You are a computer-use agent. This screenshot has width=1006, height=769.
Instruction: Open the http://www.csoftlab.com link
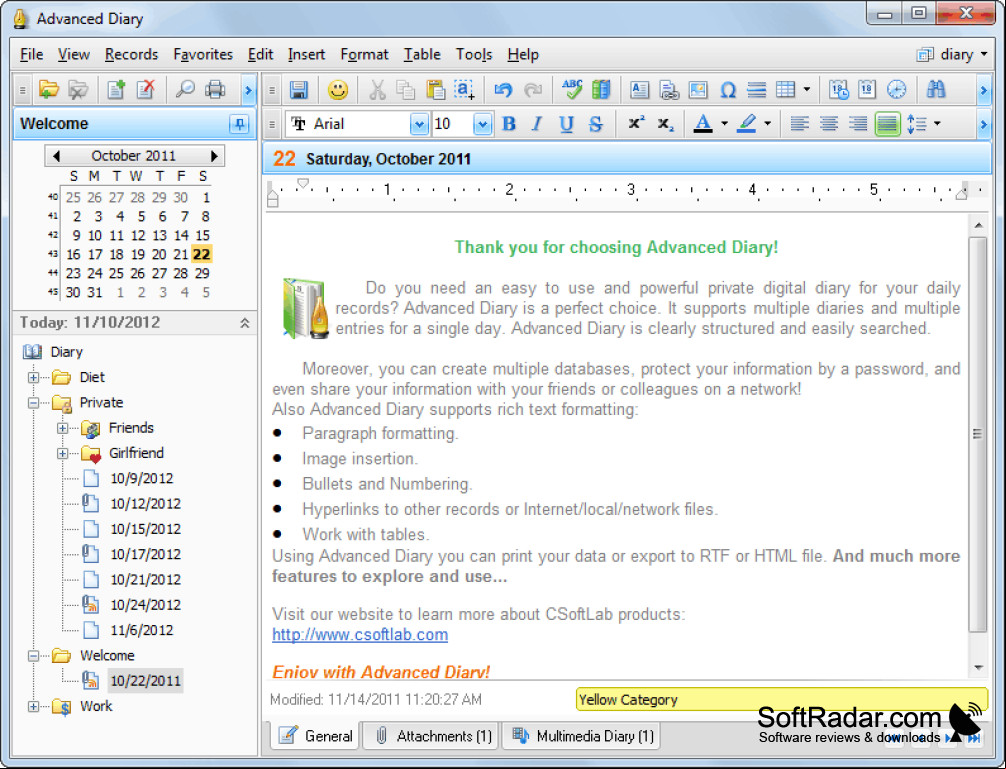[360, 634]
